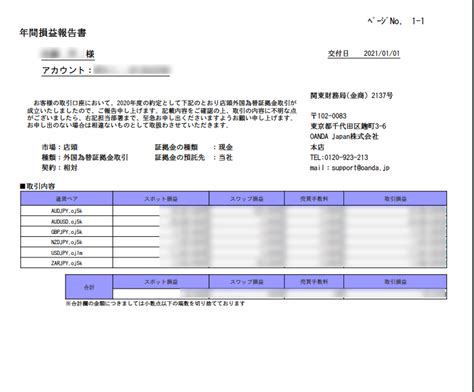The width and height of the screenshot is (474, 392).
Task: Click 種類:外国為替証拠金取引 line
Action: click(x=85, y=157)
